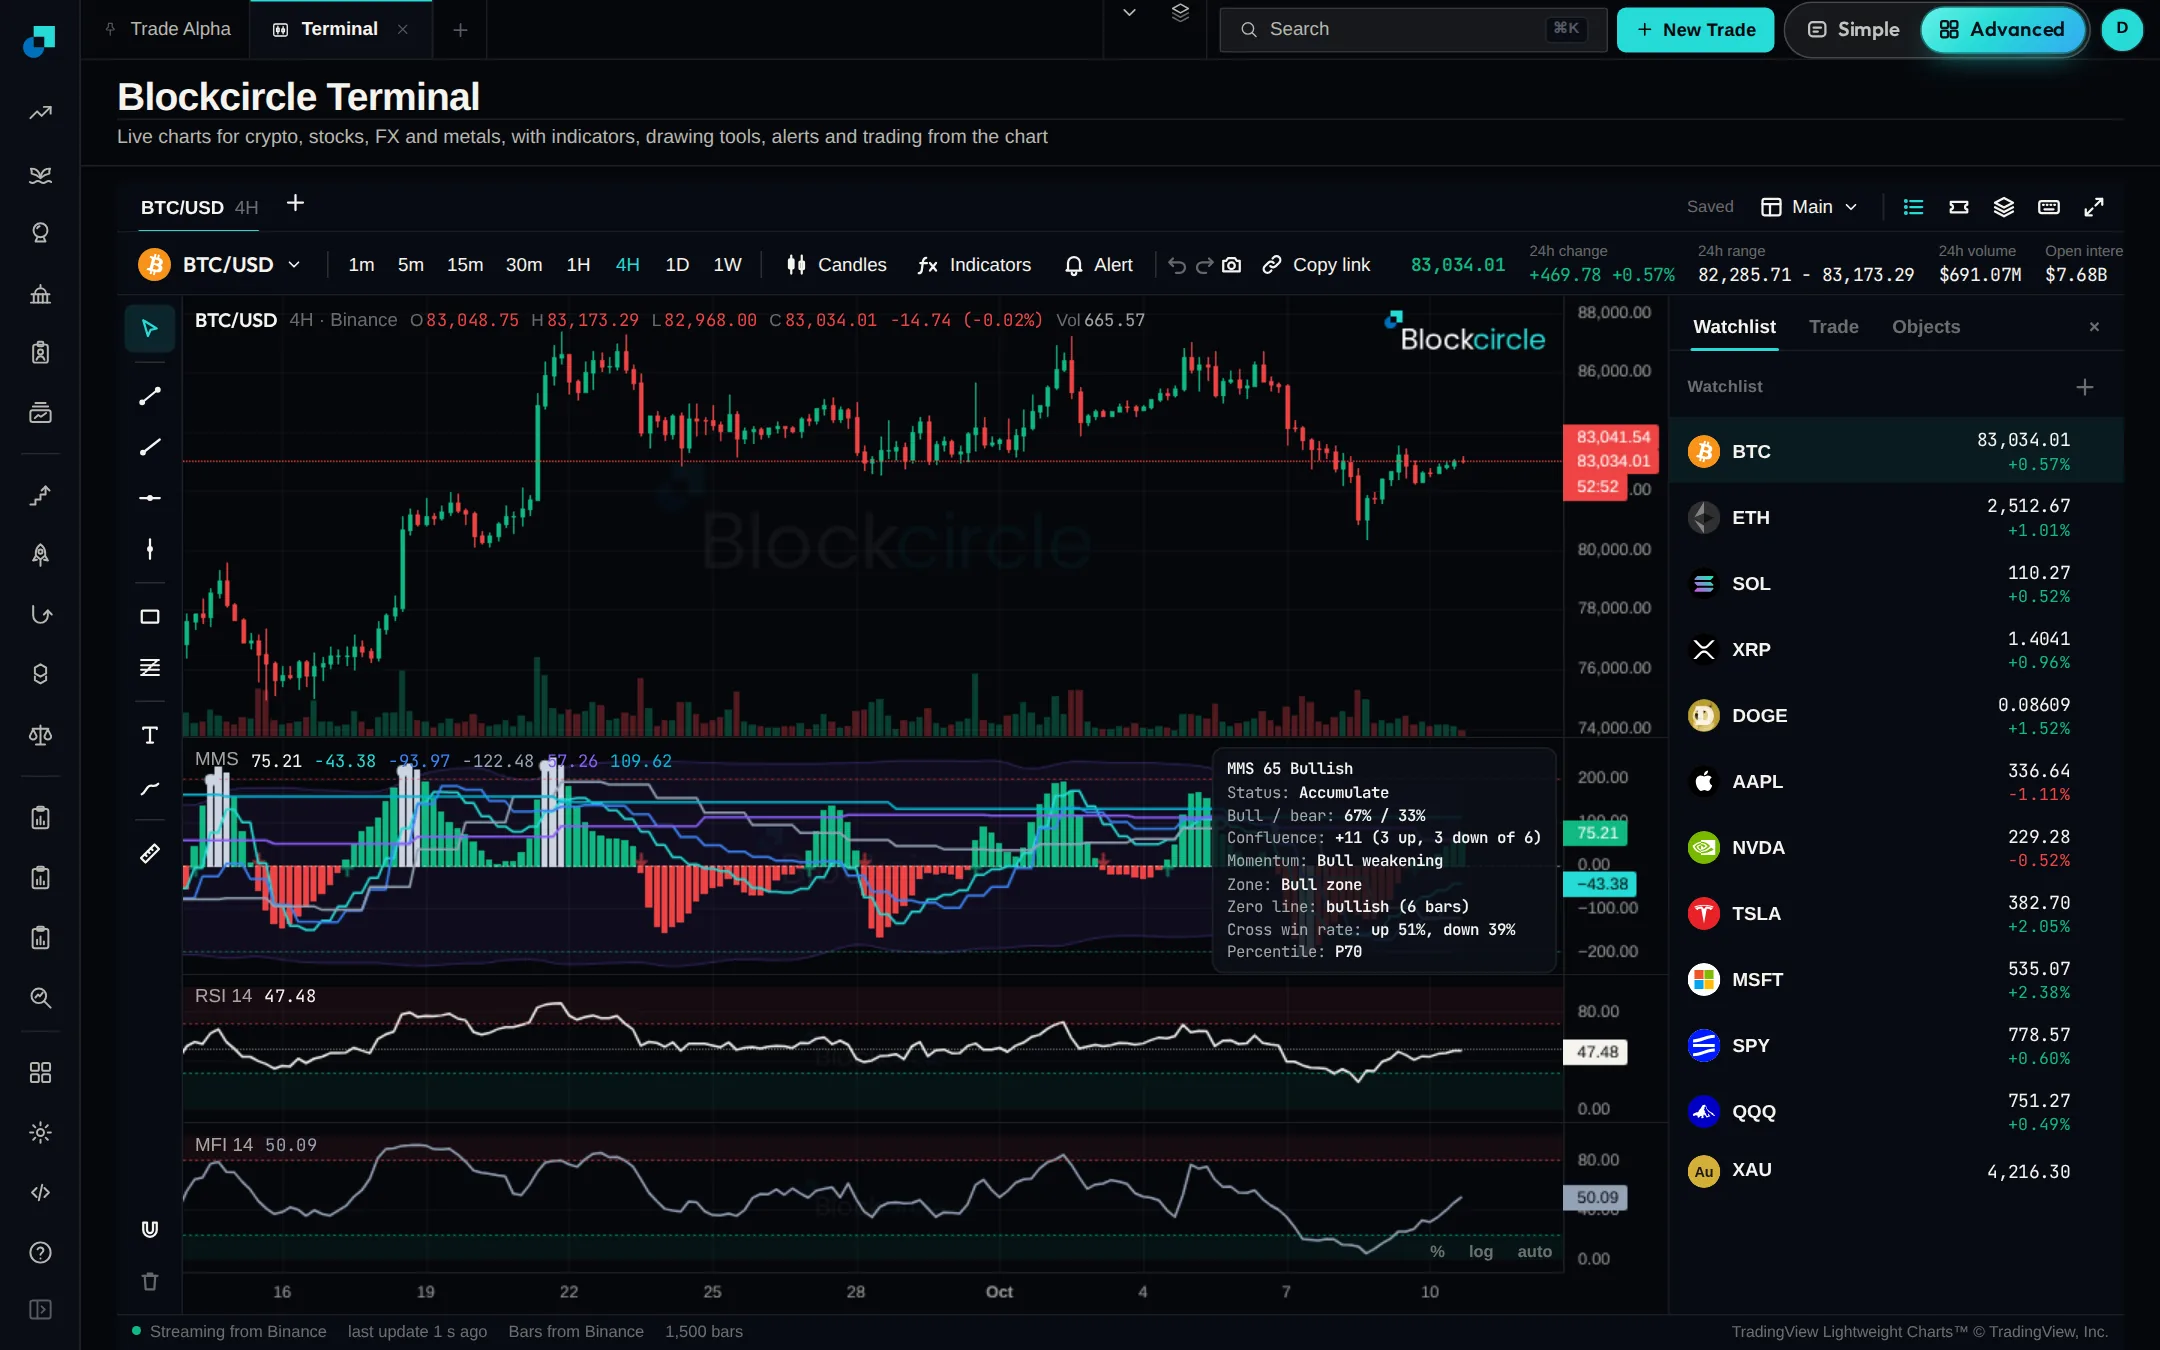Select the 5m timeframe

(411, 265)
